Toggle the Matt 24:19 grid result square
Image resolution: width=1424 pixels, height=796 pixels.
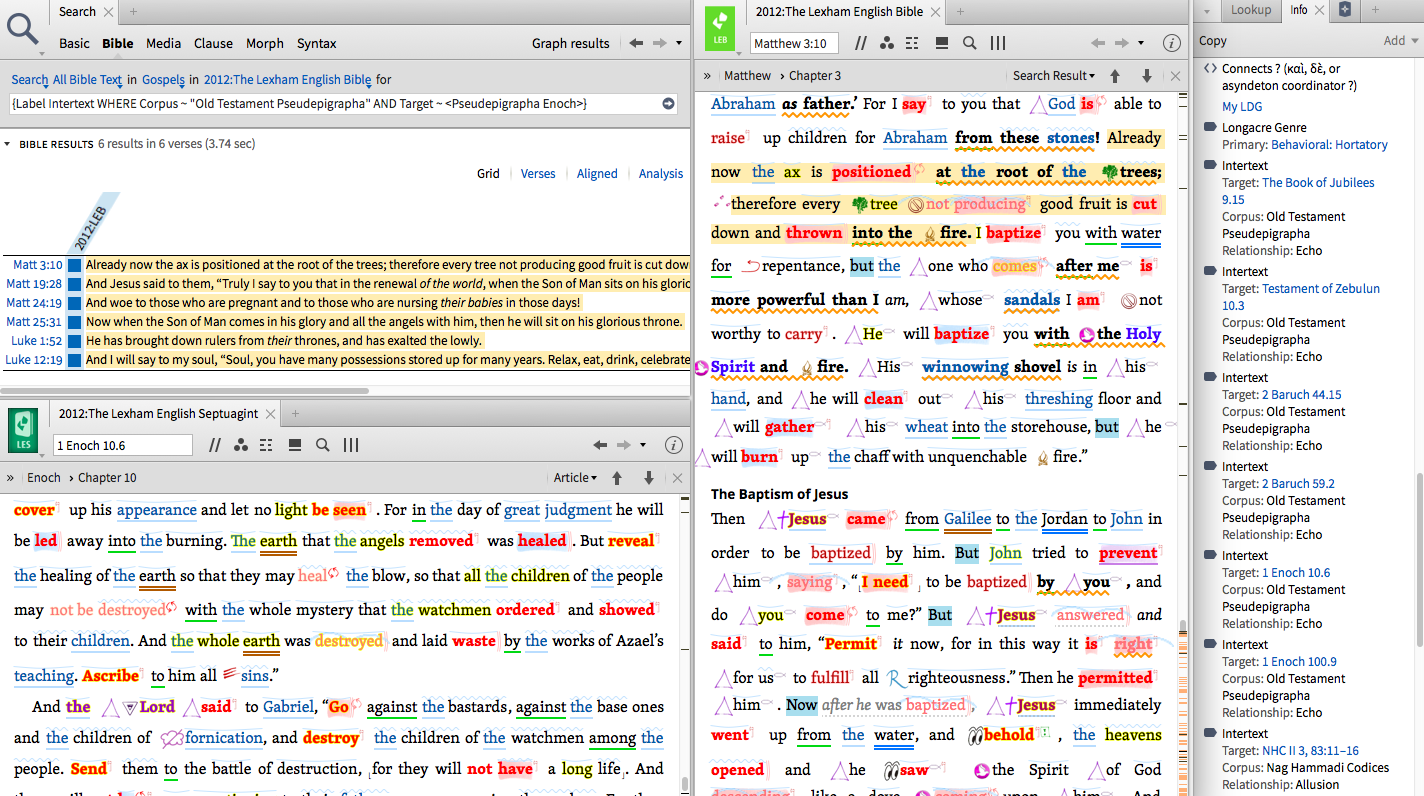(74, 303)
